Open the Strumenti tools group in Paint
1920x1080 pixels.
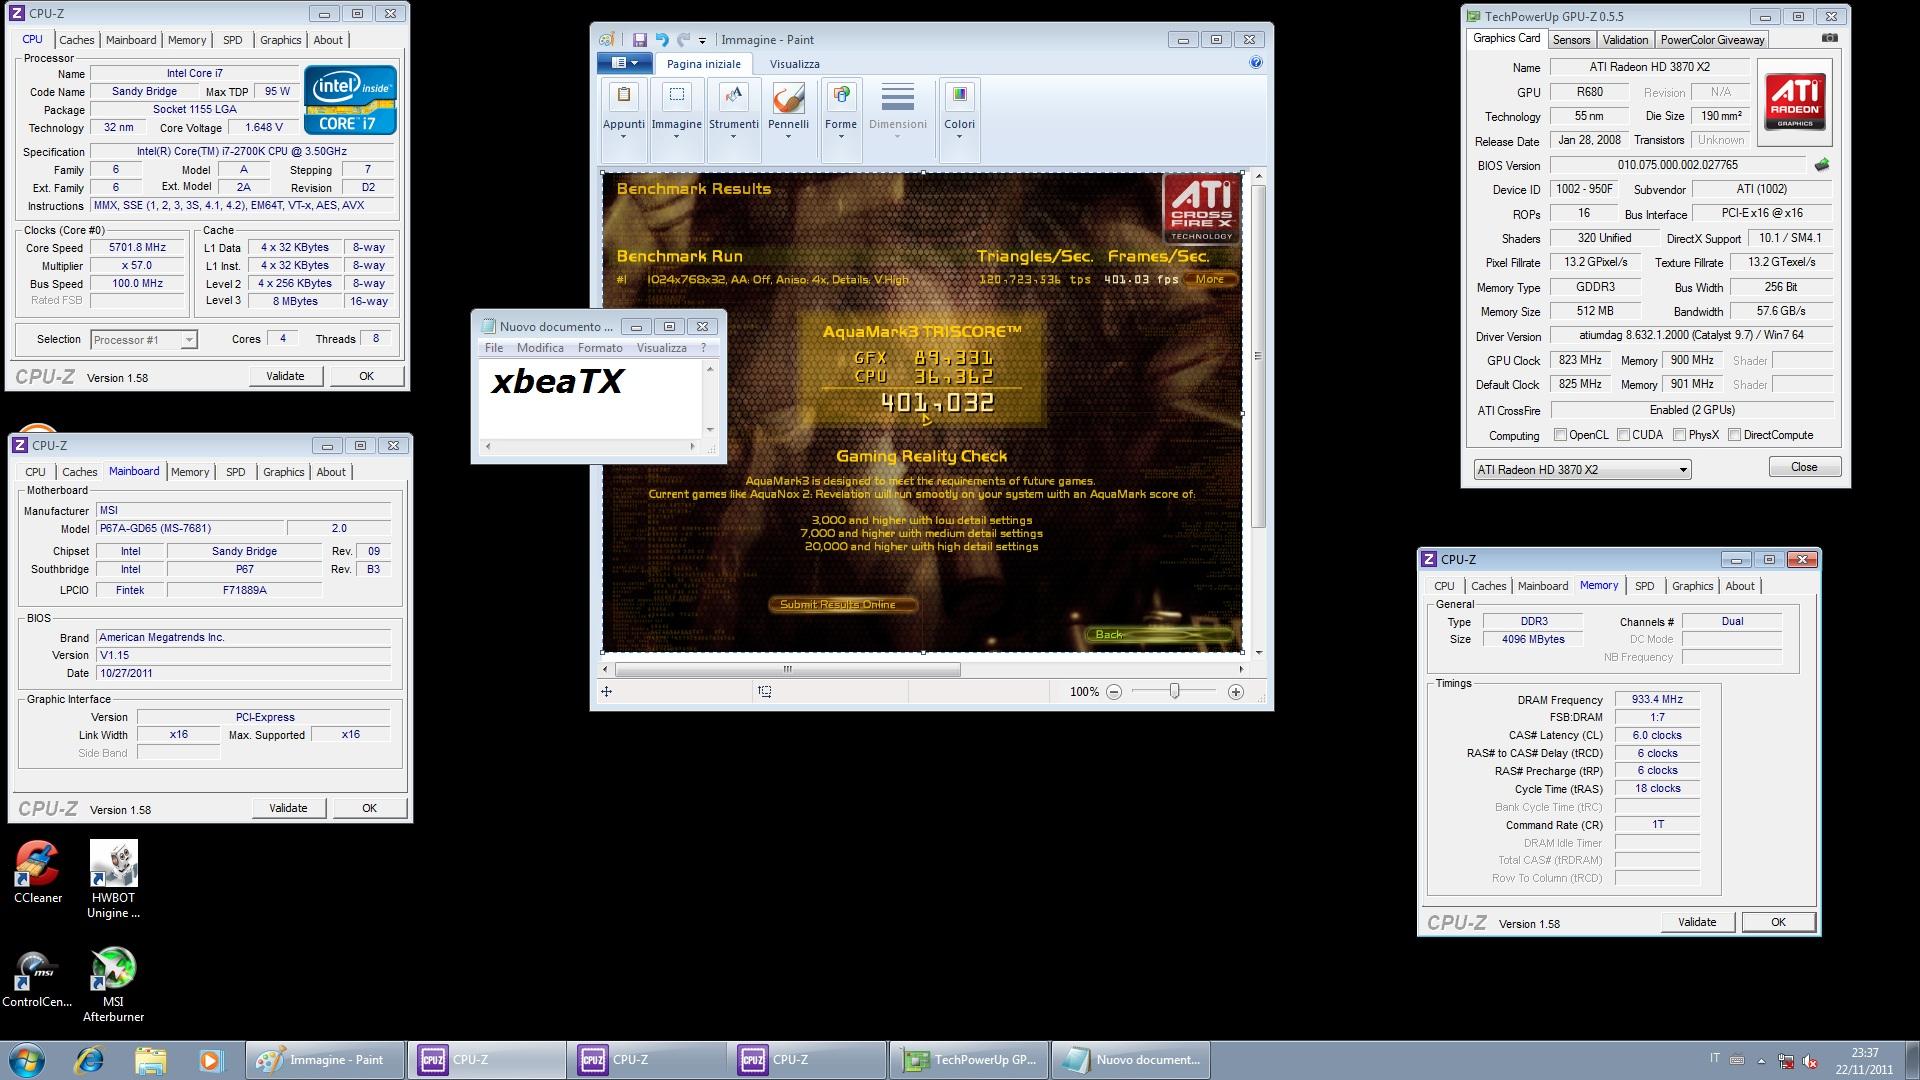pyautogui.click(x=734, y=120)
